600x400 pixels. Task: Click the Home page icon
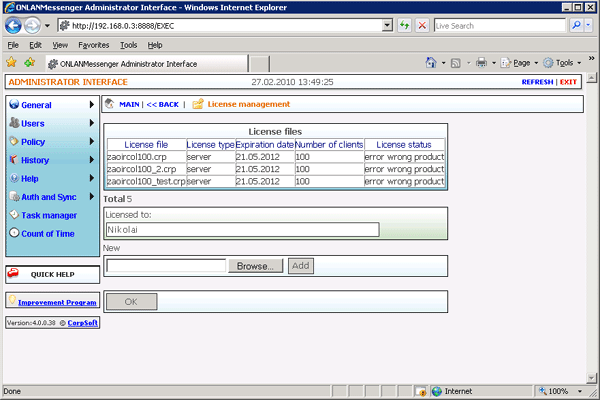tap(431, 62)
